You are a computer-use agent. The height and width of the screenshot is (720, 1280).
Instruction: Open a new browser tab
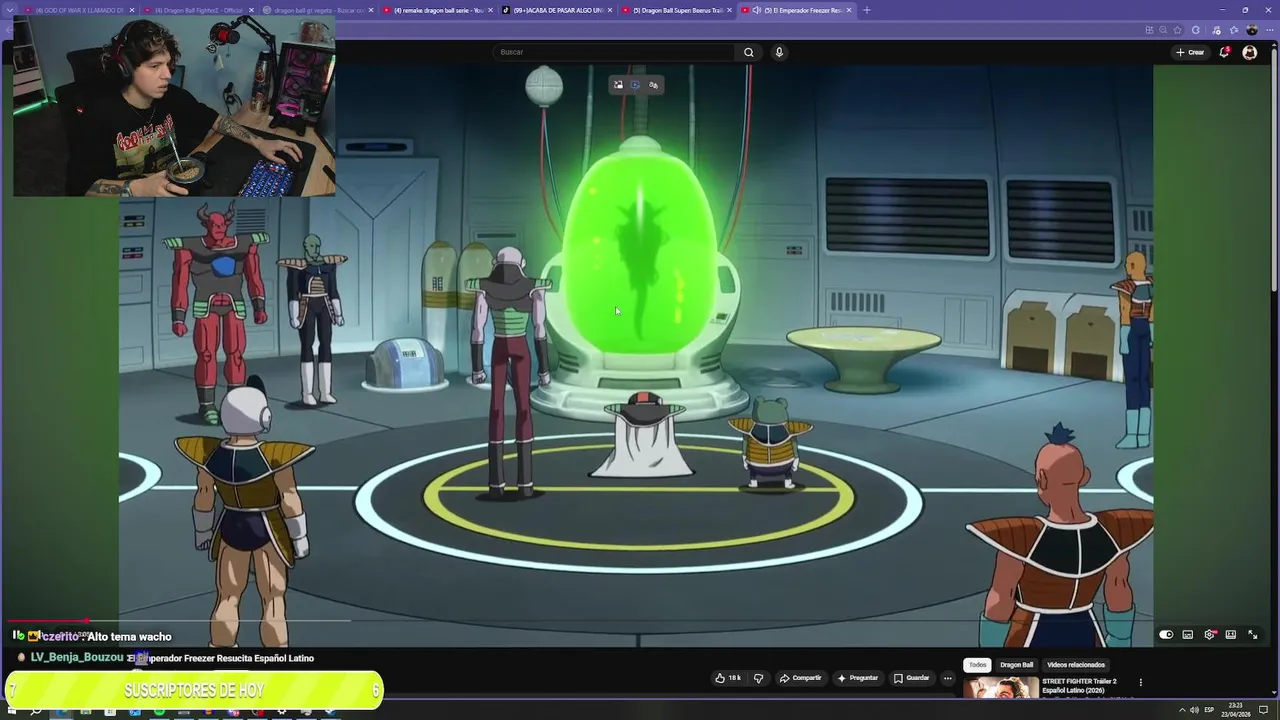point(866,10)
